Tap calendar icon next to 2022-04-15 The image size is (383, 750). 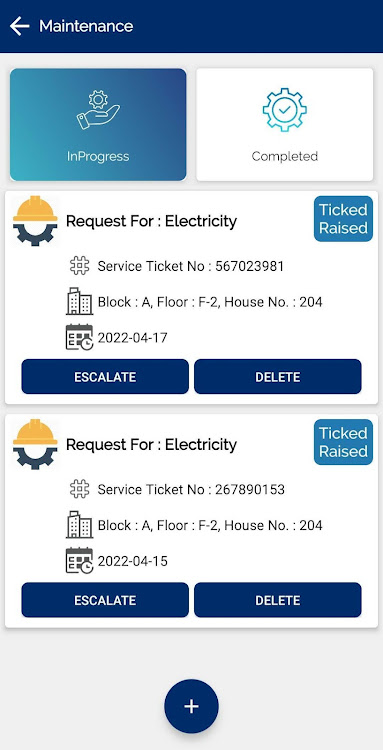pos(79,561)
